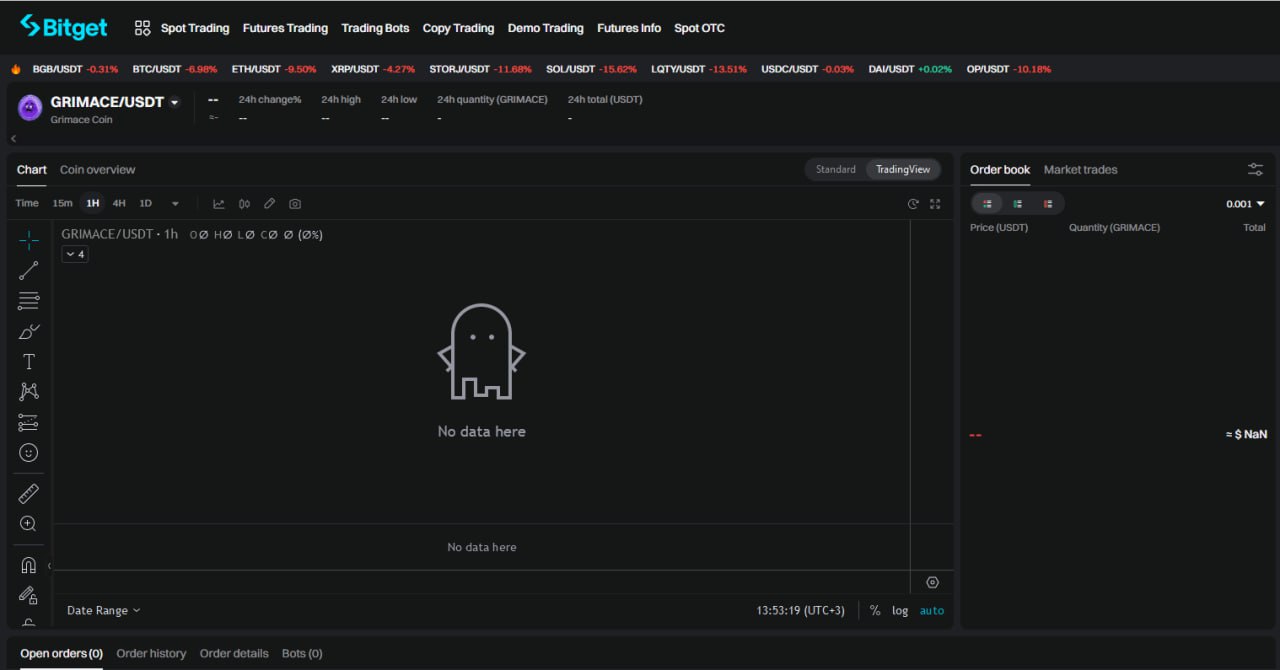Select the forecast and measurement tool
This screenshot has height=670, width=1280.
point(29,423)
